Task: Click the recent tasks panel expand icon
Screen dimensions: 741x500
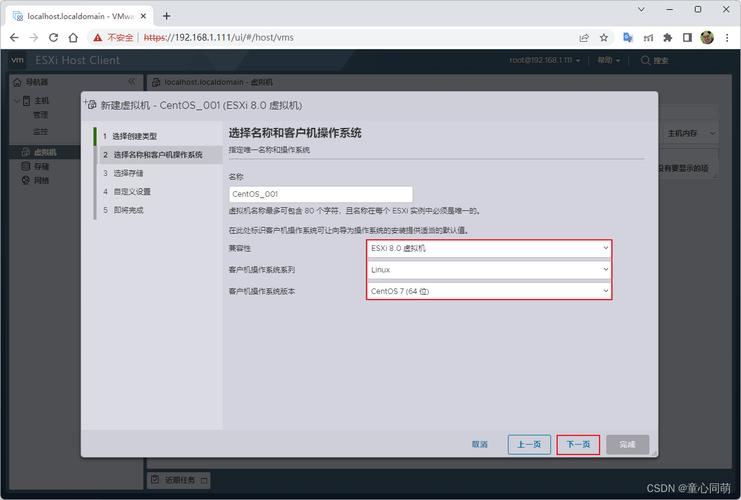Action: point(204,481)
